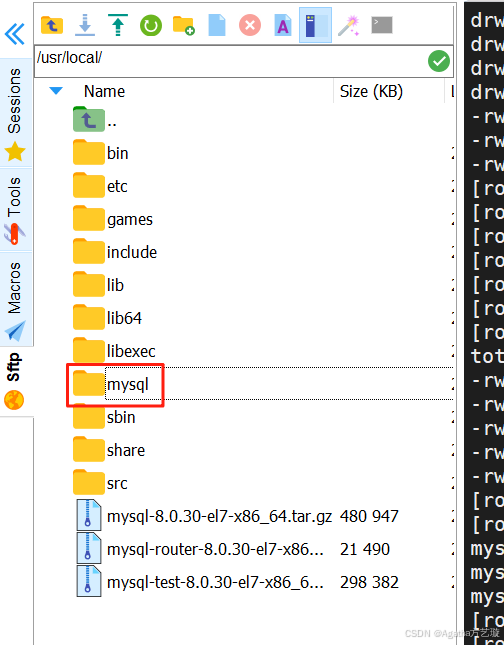Screen dimensions: 504x645
Task: Click the sort arrow triangle near Name
Action: pos(56,90)
